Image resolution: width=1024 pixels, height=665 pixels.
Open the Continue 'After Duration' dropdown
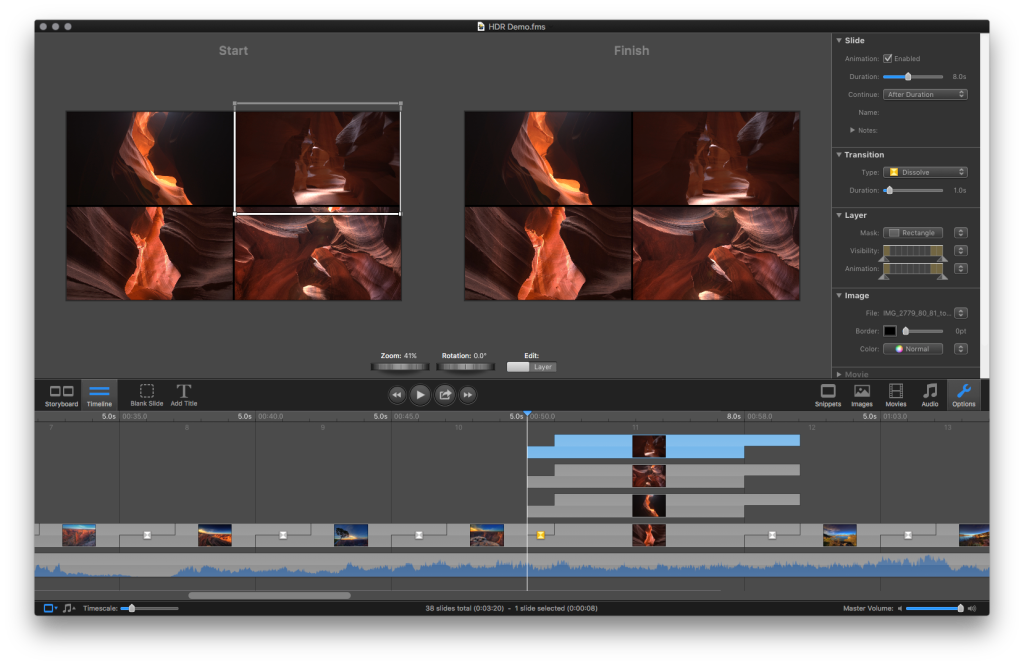point(925,93)
